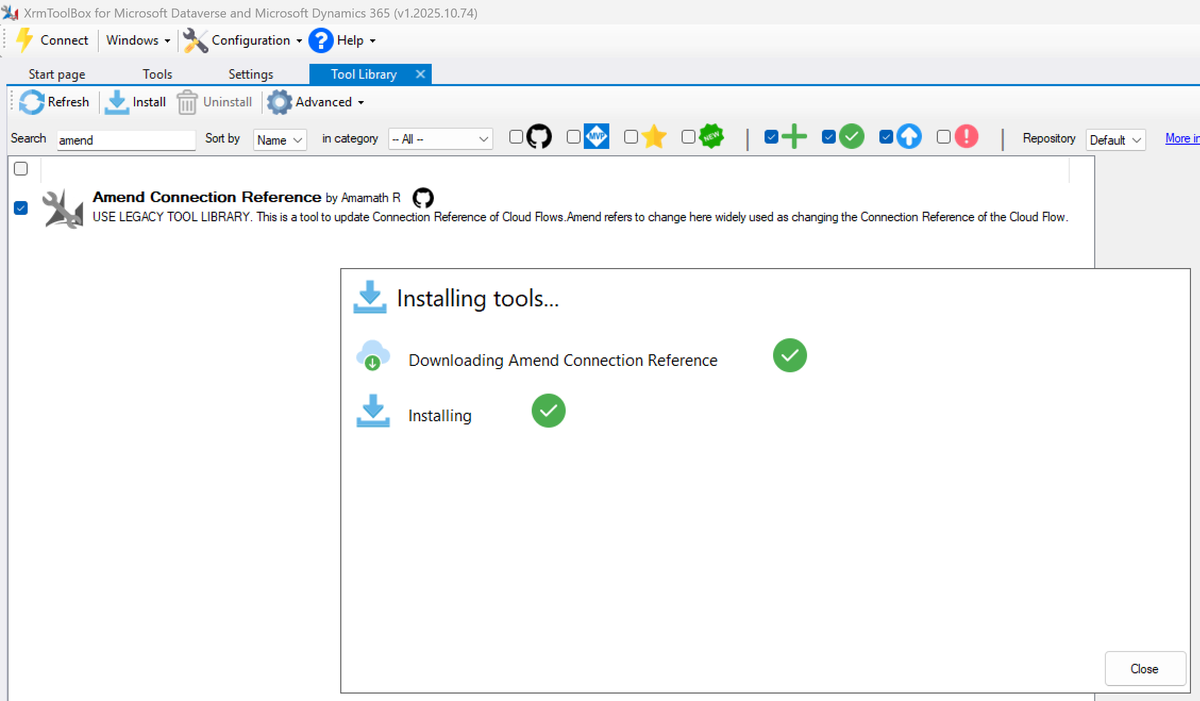Image resolution: width=1200 pixels, height=701 pixels.
Task: Switch to the Settings tab
Action: 251,74
